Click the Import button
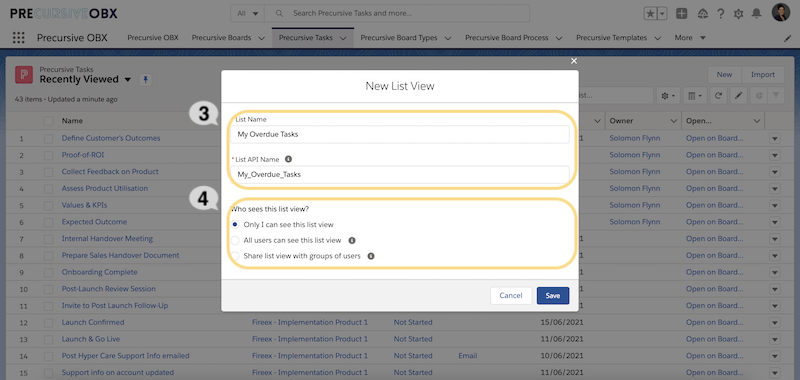Screen dimensions: 800x380 pos(763,74)
